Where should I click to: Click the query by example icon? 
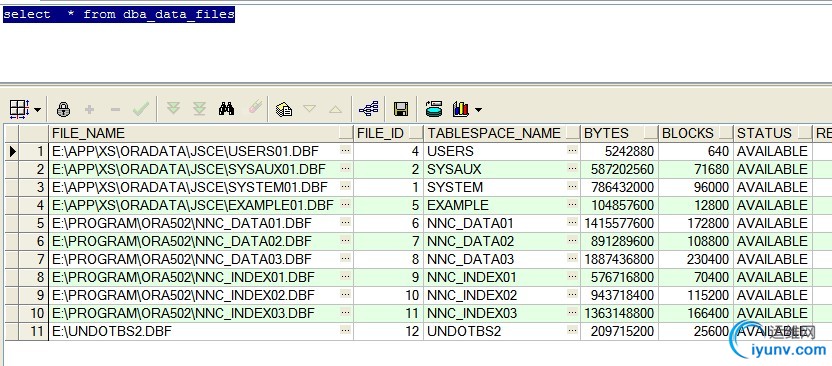coord(284,109)
